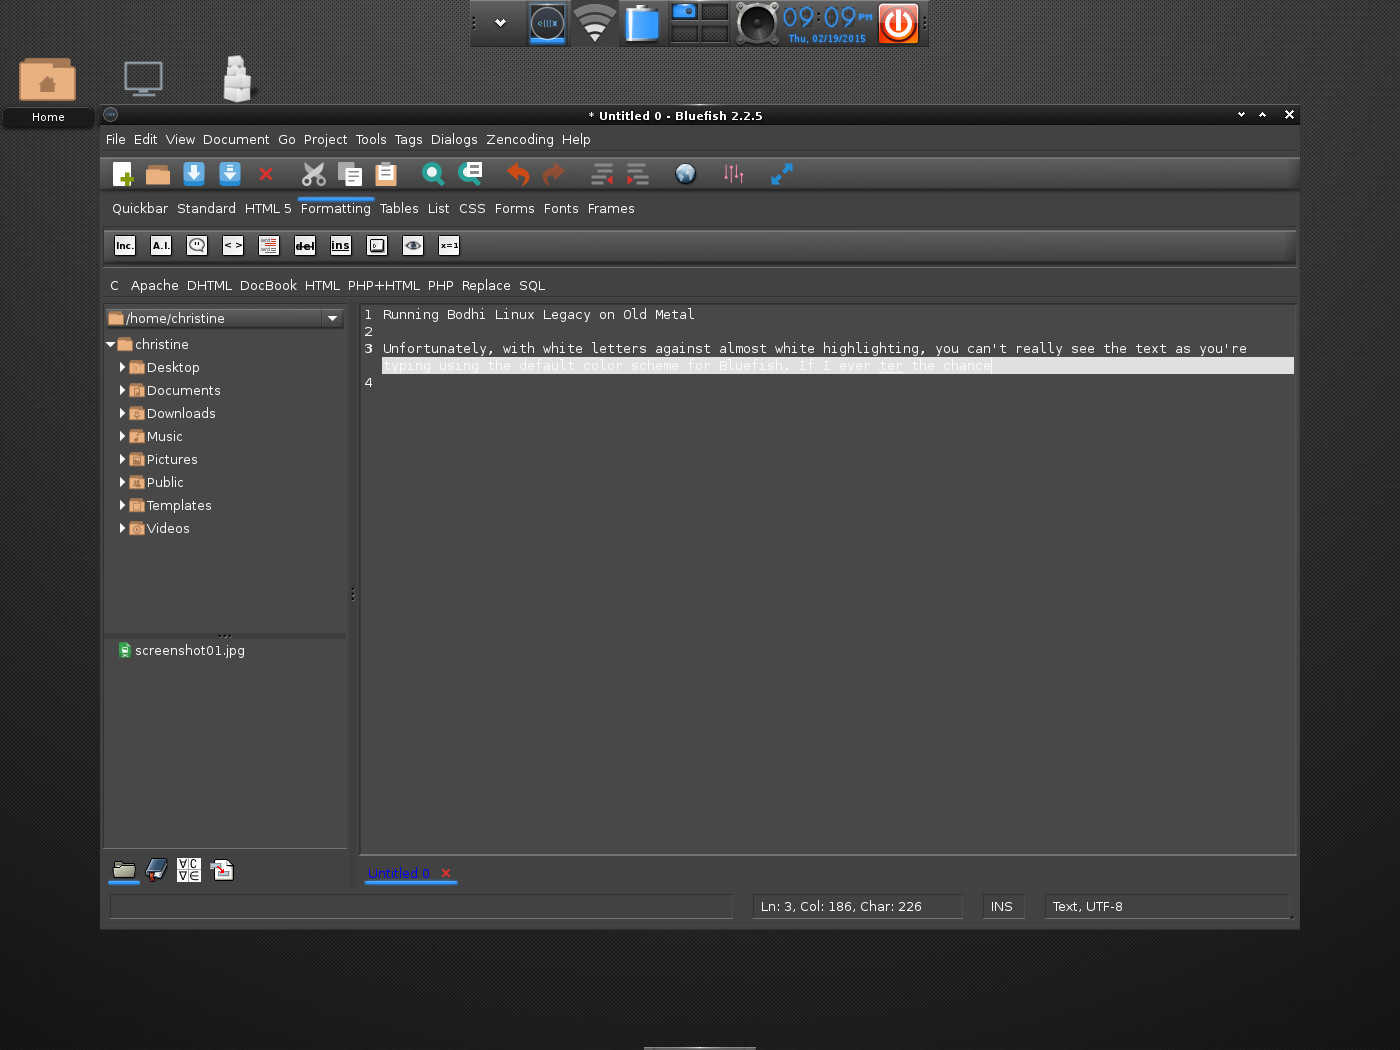Paste from the clipboard toolbar icon

(386, 174)
